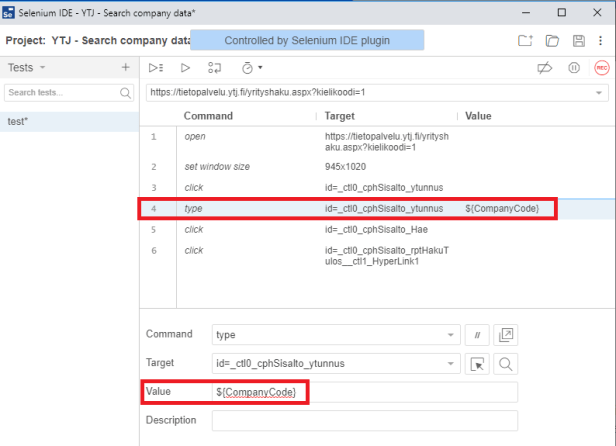The width and height of the screenshot is (616, 446).
Task: Click Select target in page icon
Action: pyautogui.click(x=479, y=363)
